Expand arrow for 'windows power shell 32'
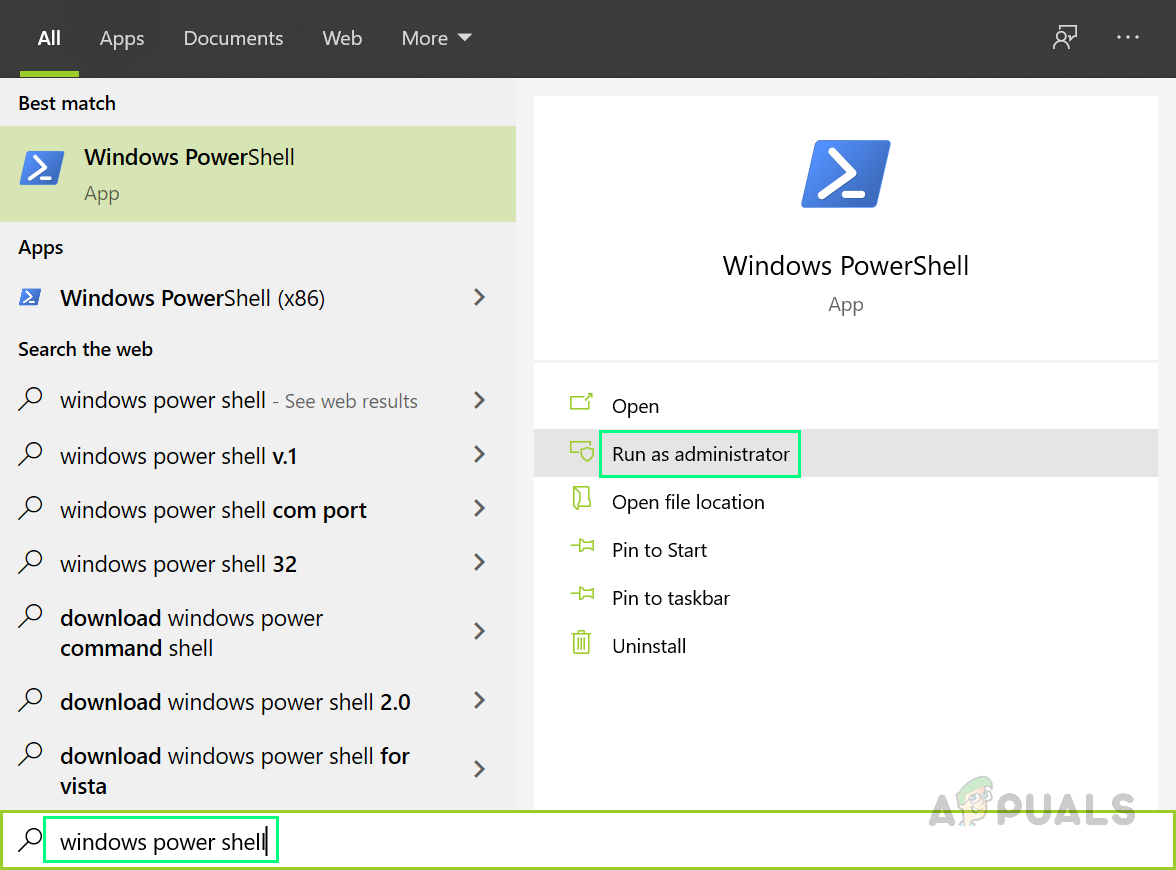The image size is (1176, 870). tap(480, 562)
